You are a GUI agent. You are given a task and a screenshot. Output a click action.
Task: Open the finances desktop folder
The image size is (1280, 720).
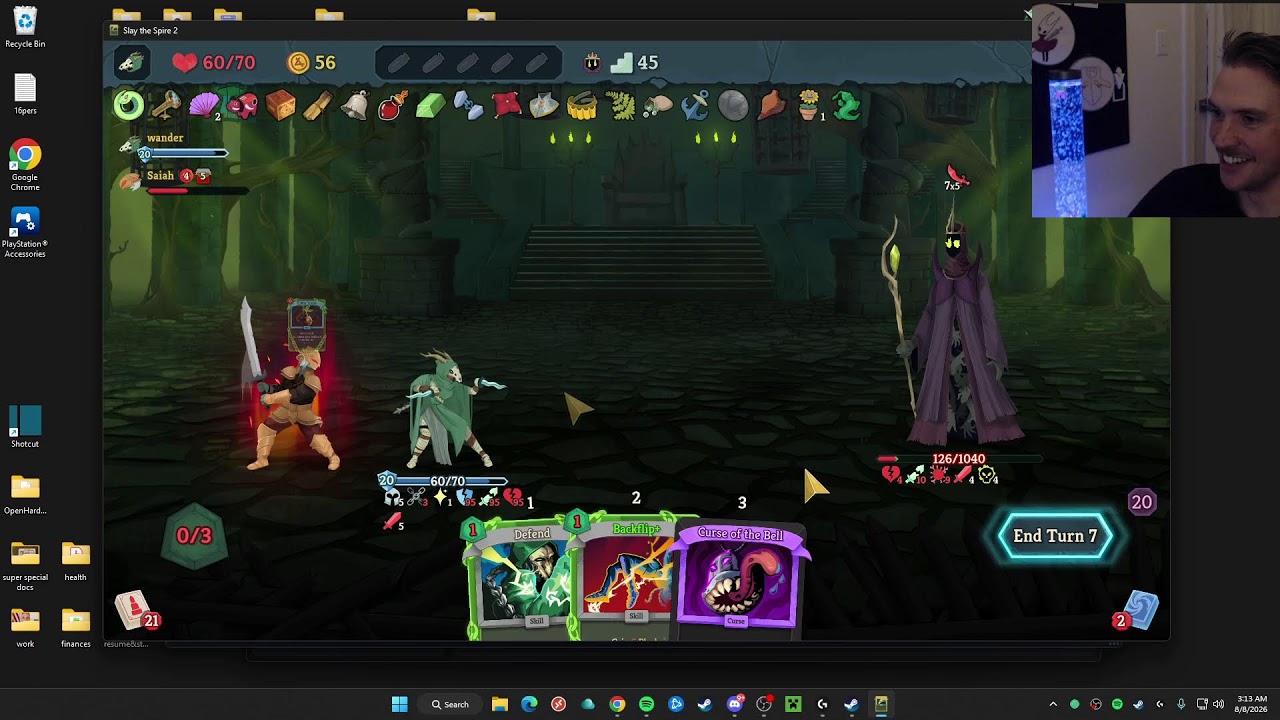75,629
